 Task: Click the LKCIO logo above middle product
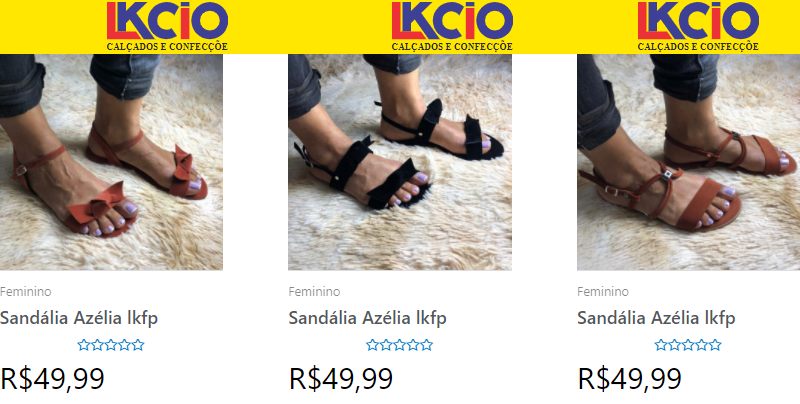click(452, 27)
